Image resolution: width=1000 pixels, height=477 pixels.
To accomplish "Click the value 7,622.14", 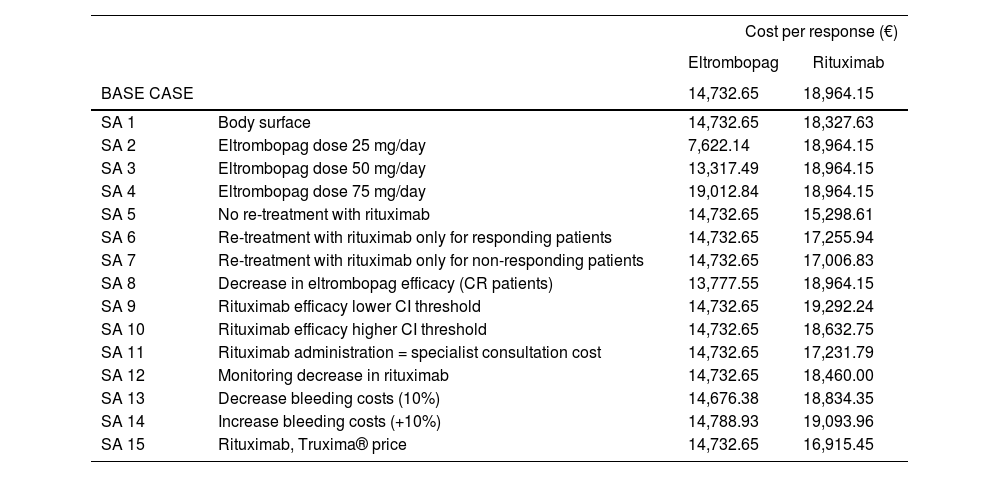I will pos(723,146).
